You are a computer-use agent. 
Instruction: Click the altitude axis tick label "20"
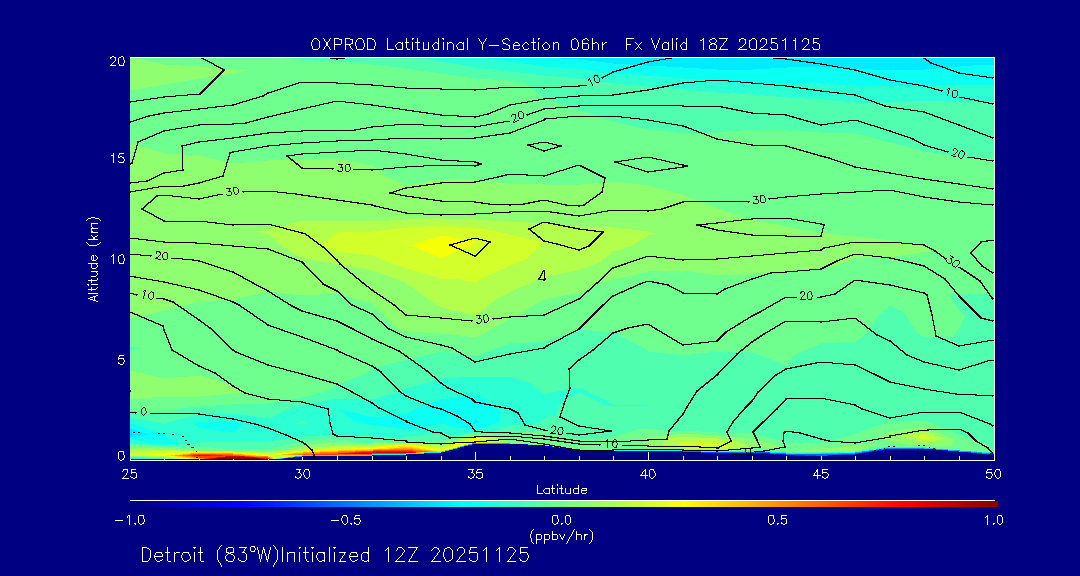pyautogui.click(x=117, y=61)
